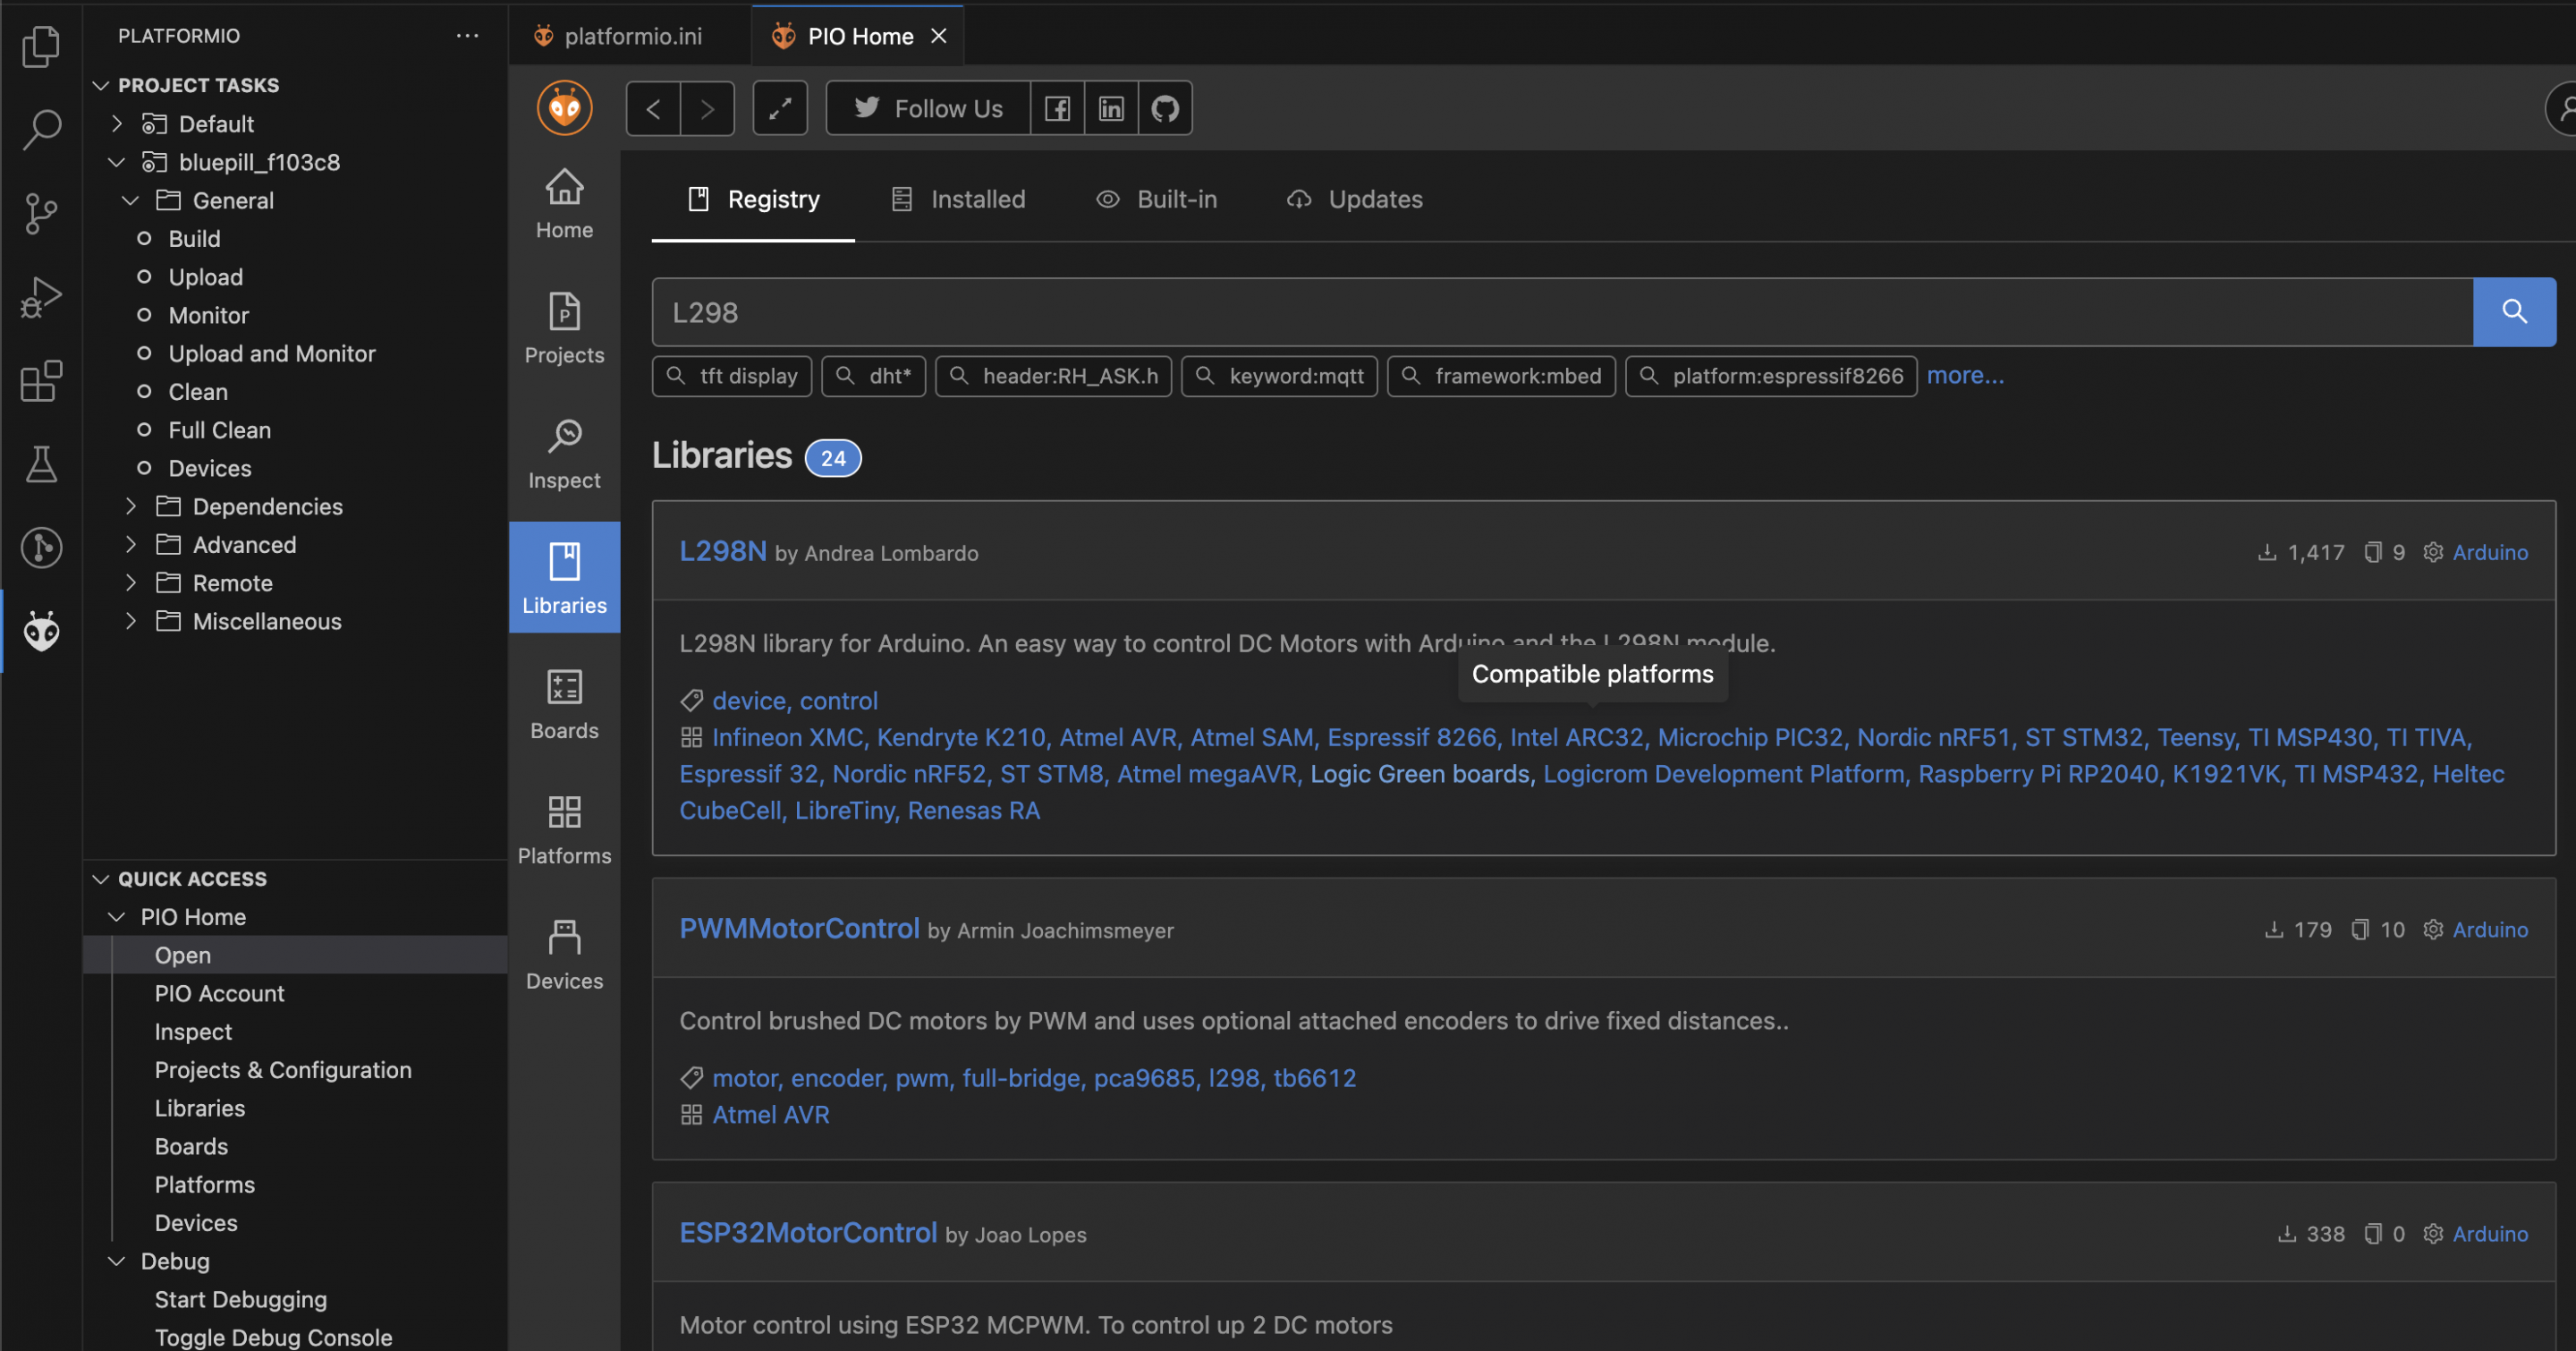Image resolution: width=2576 pixels, height=1351 pixels.
Task: Open Projects in PIO sidebar
Action: point(564,329)
